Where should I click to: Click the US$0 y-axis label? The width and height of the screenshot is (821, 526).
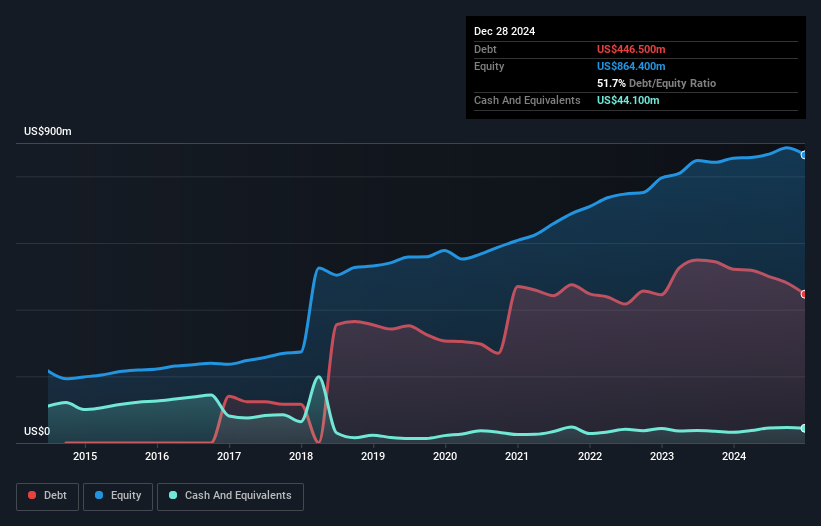coord(37,431)
